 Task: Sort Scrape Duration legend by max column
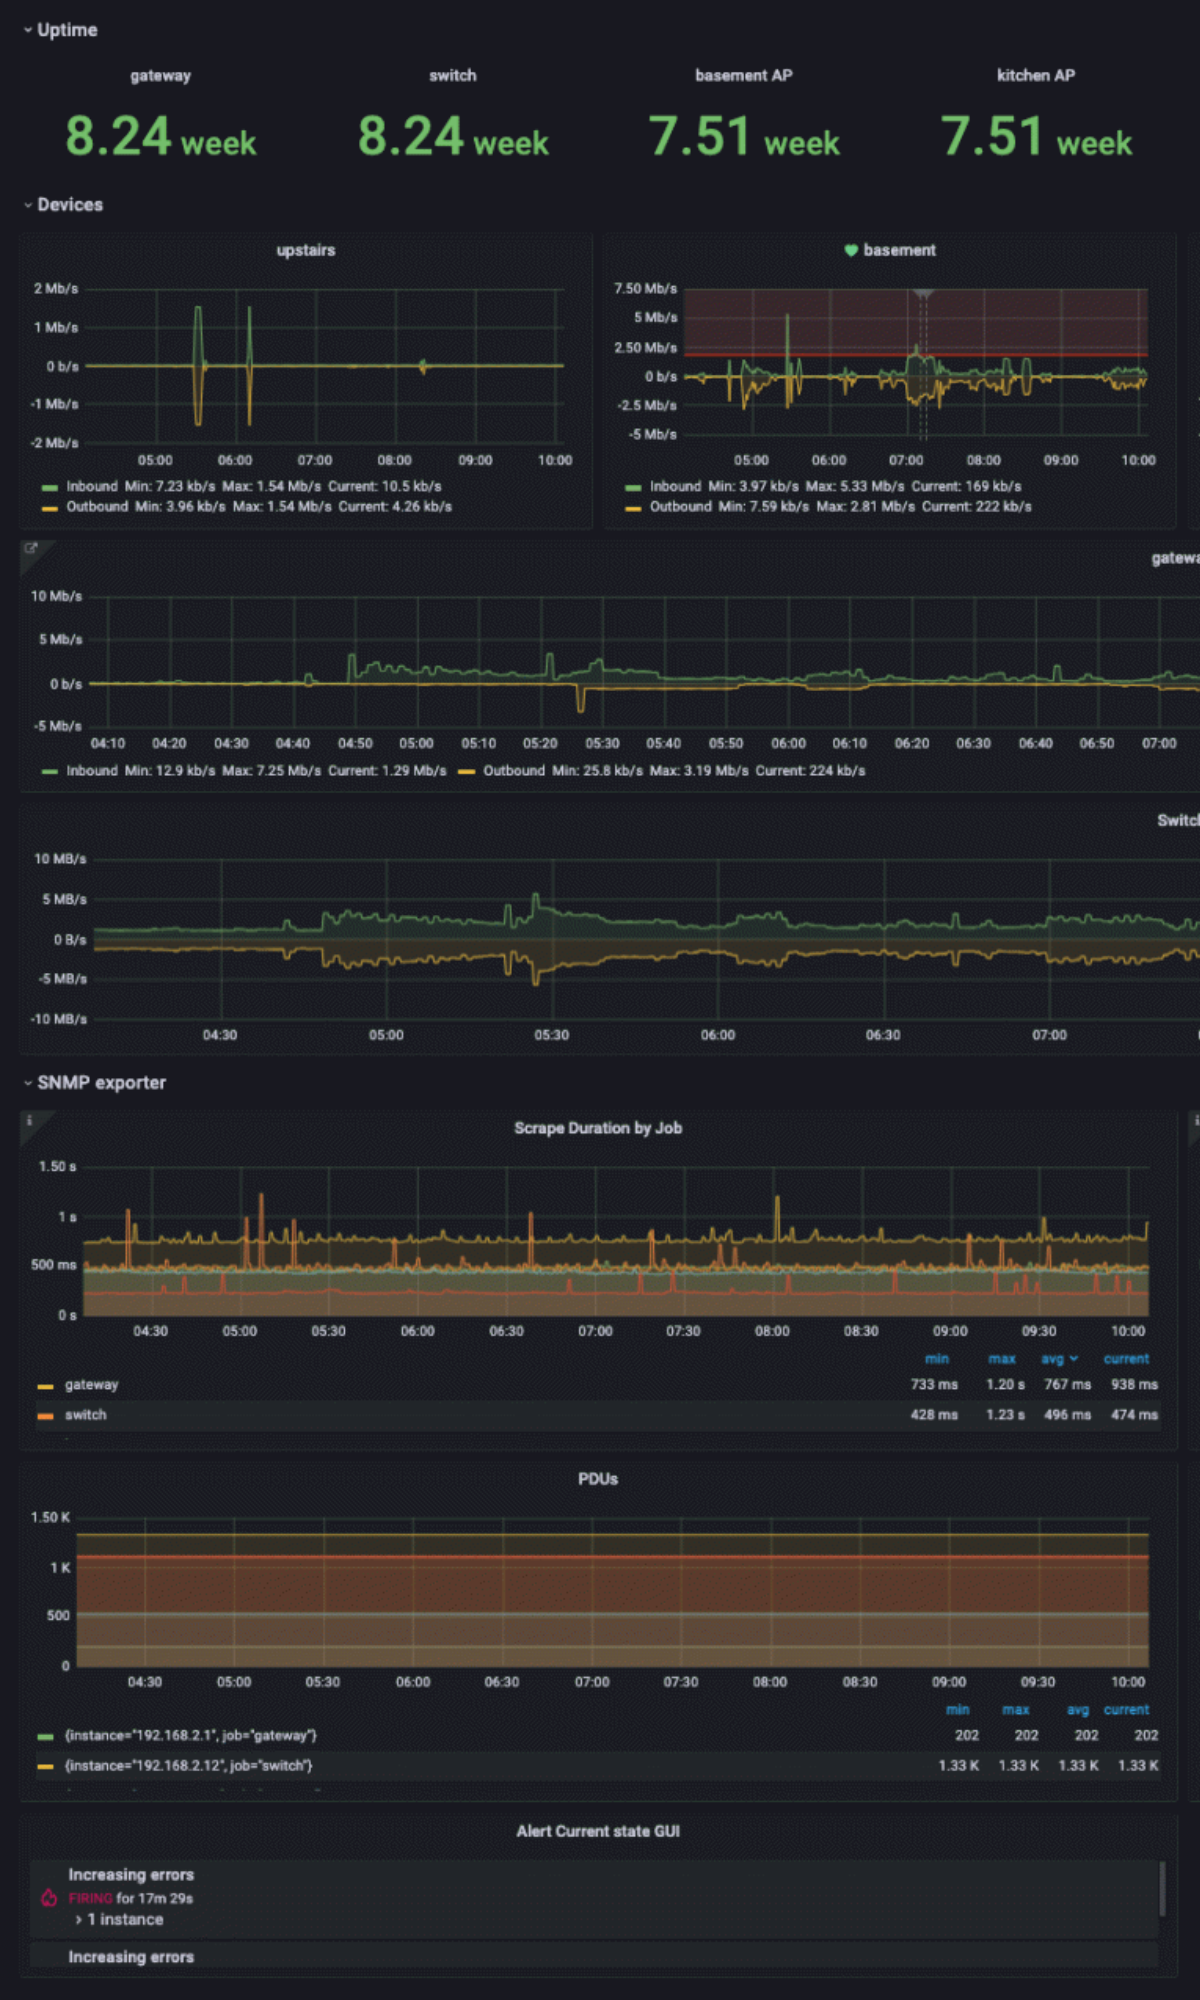tap(1001, 1359)
